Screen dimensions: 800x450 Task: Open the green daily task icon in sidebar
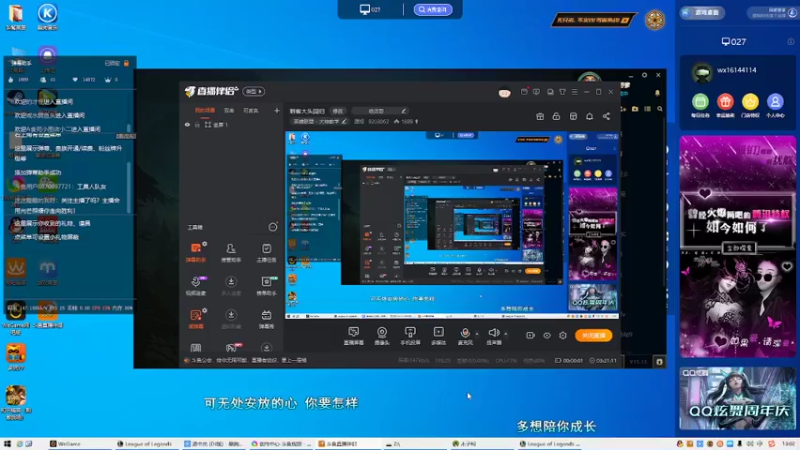click(700, 102)
